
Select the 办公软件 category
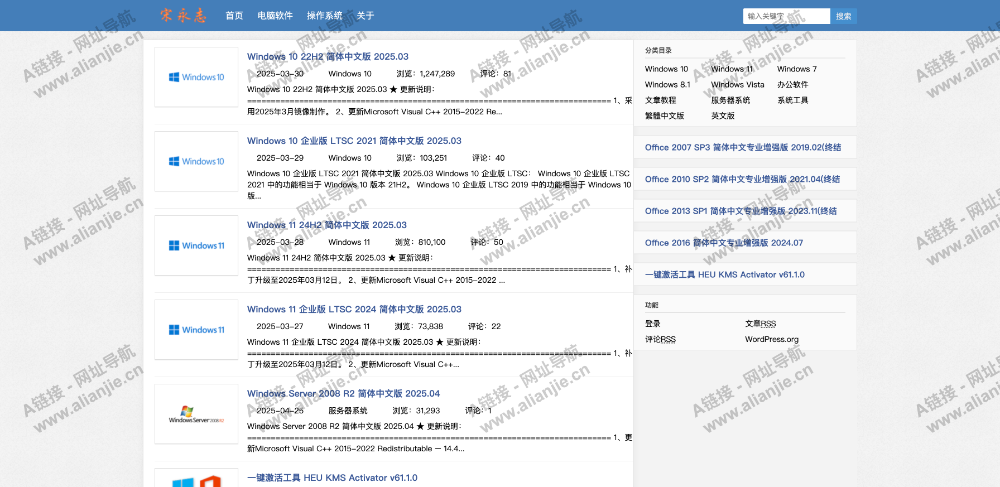[793, 84]
